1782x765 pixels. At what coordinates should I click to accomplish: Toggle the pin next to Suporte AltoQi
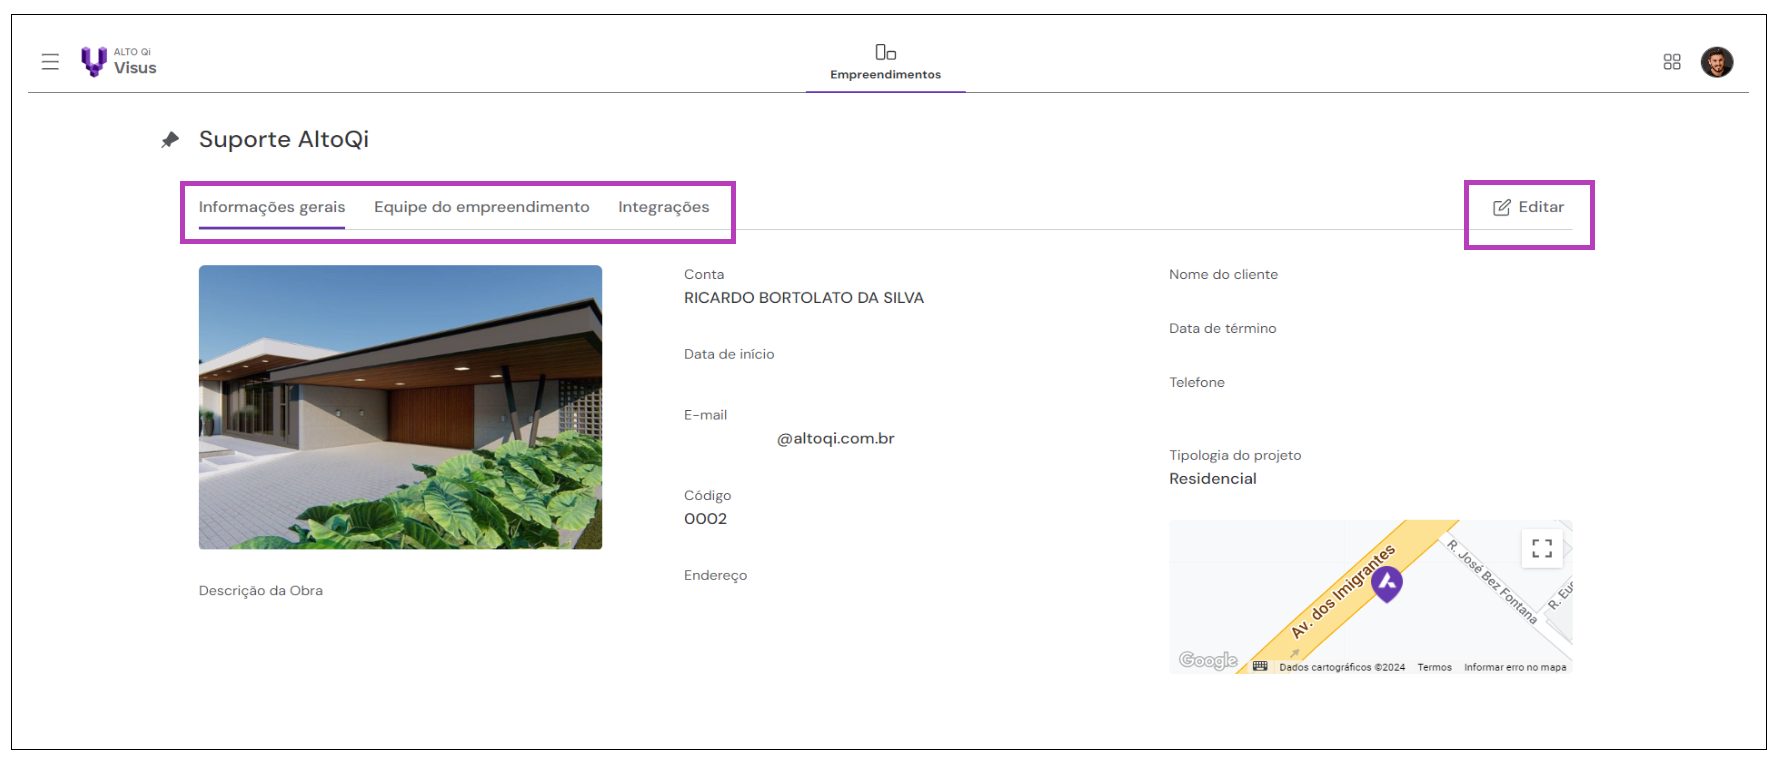point(170,140)
